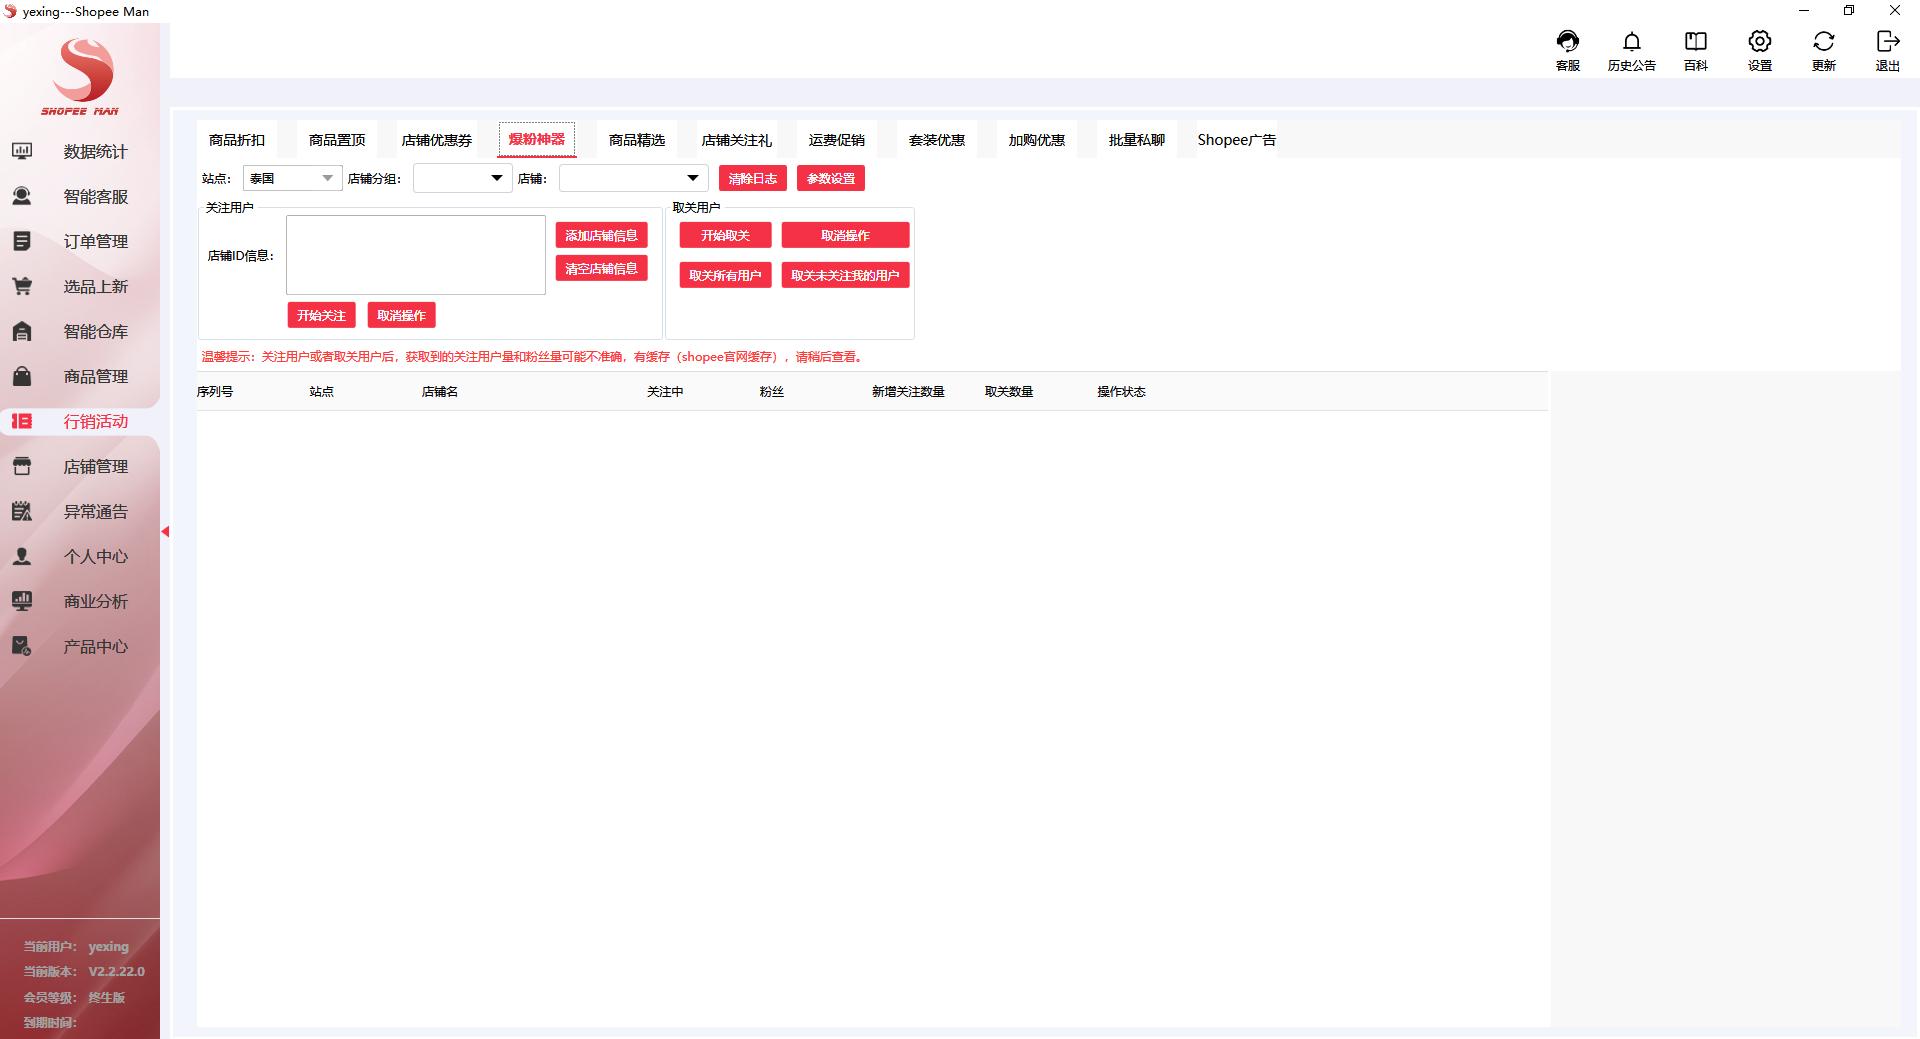The width and height of the screenshot is (1920, 1039).
Task: Click 订单管理 sidebar document icon
Action: coord(22,241)
